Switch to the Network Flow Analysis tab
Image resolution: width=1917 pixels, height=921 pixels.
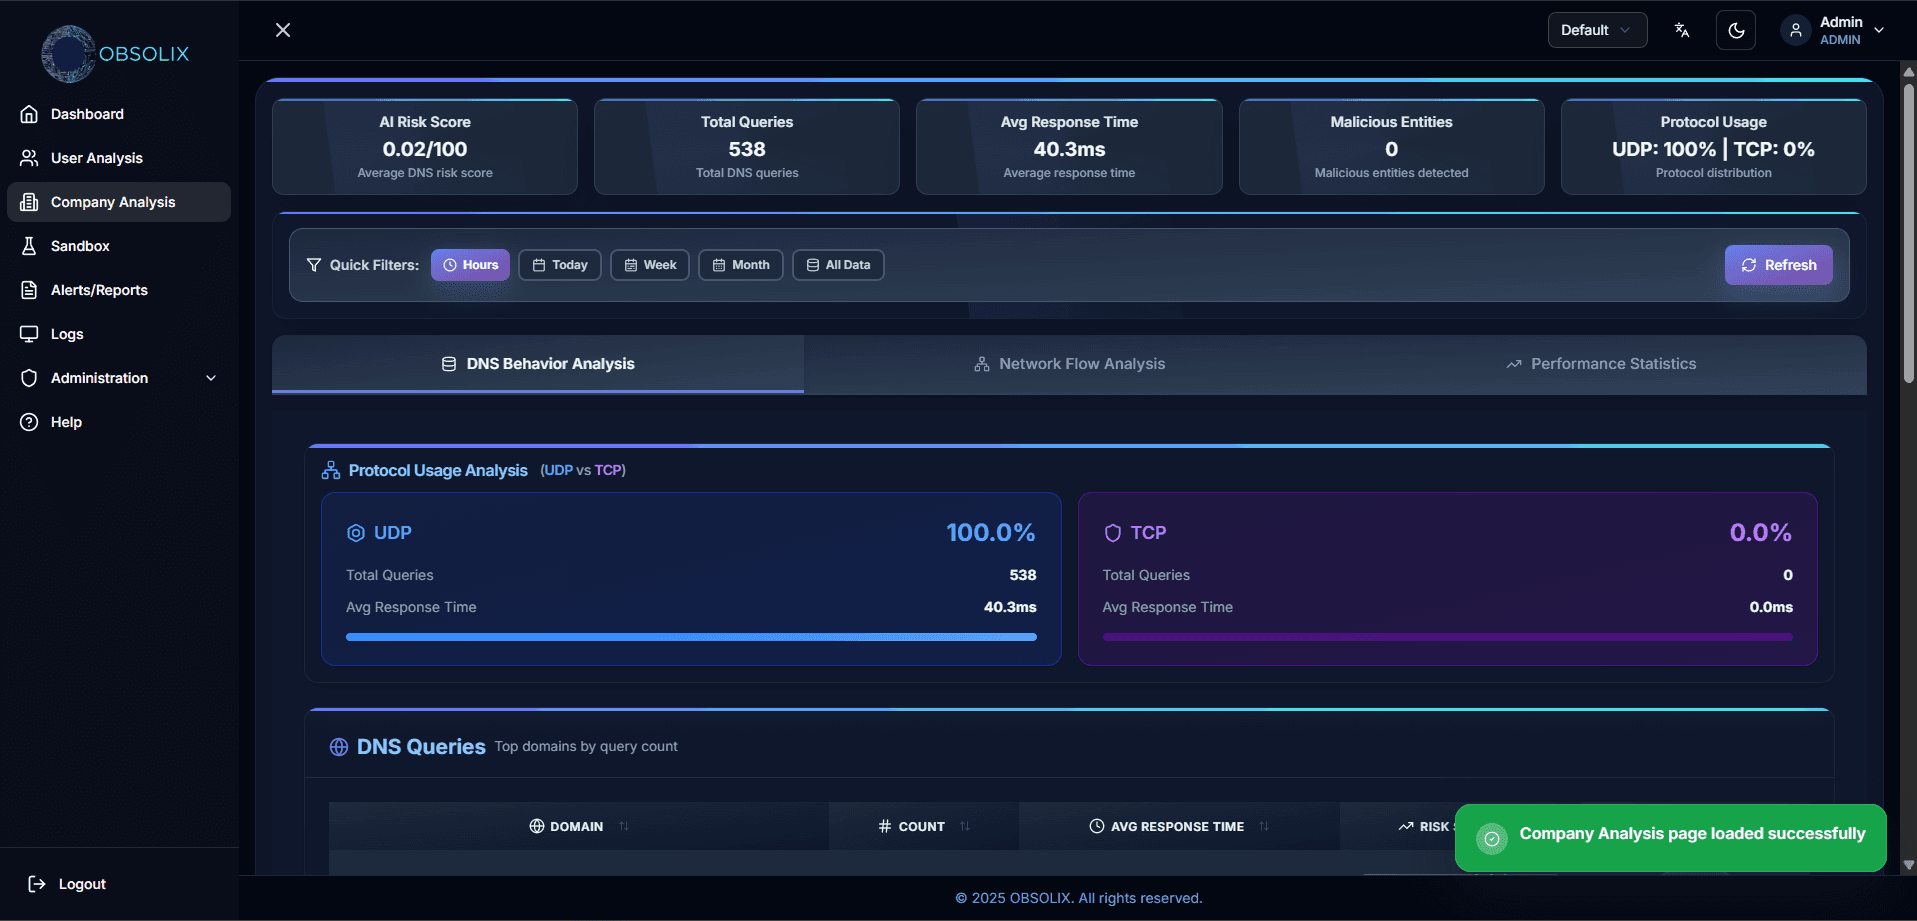[x=1069, y=364]
